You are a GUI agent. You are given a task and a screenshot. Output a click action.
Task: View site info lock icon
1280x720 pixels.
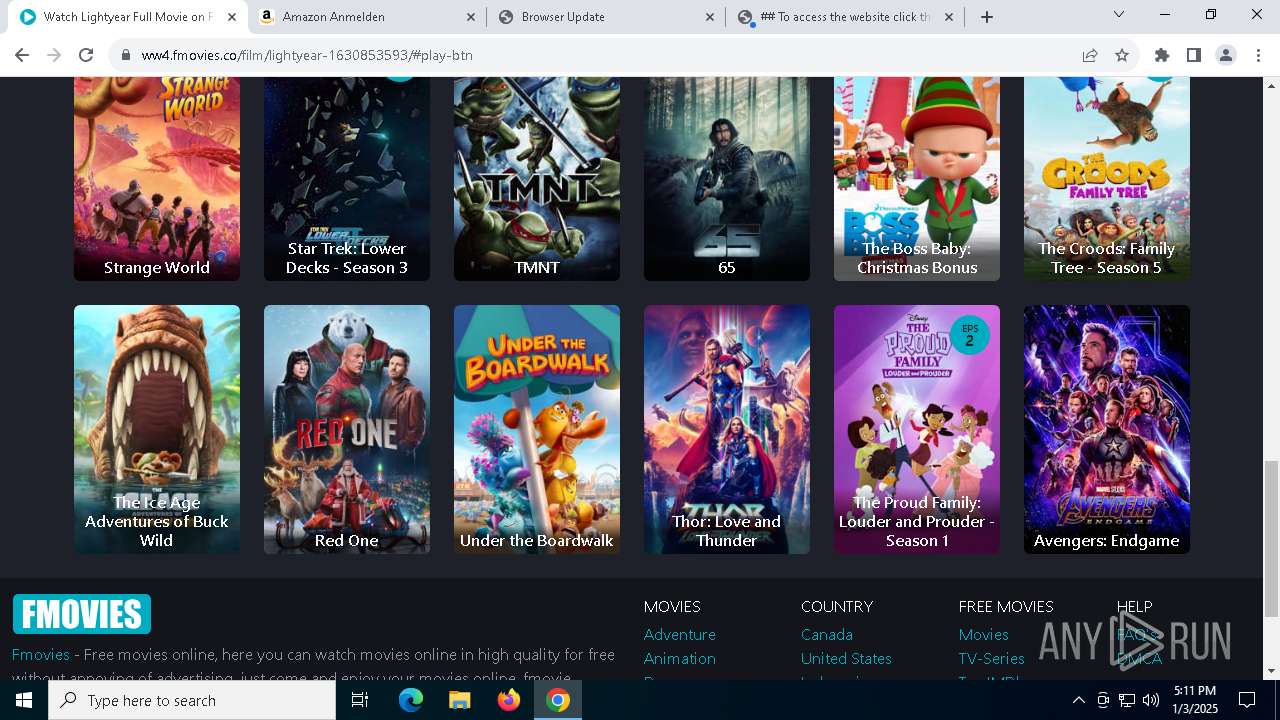tap(126, 55)
